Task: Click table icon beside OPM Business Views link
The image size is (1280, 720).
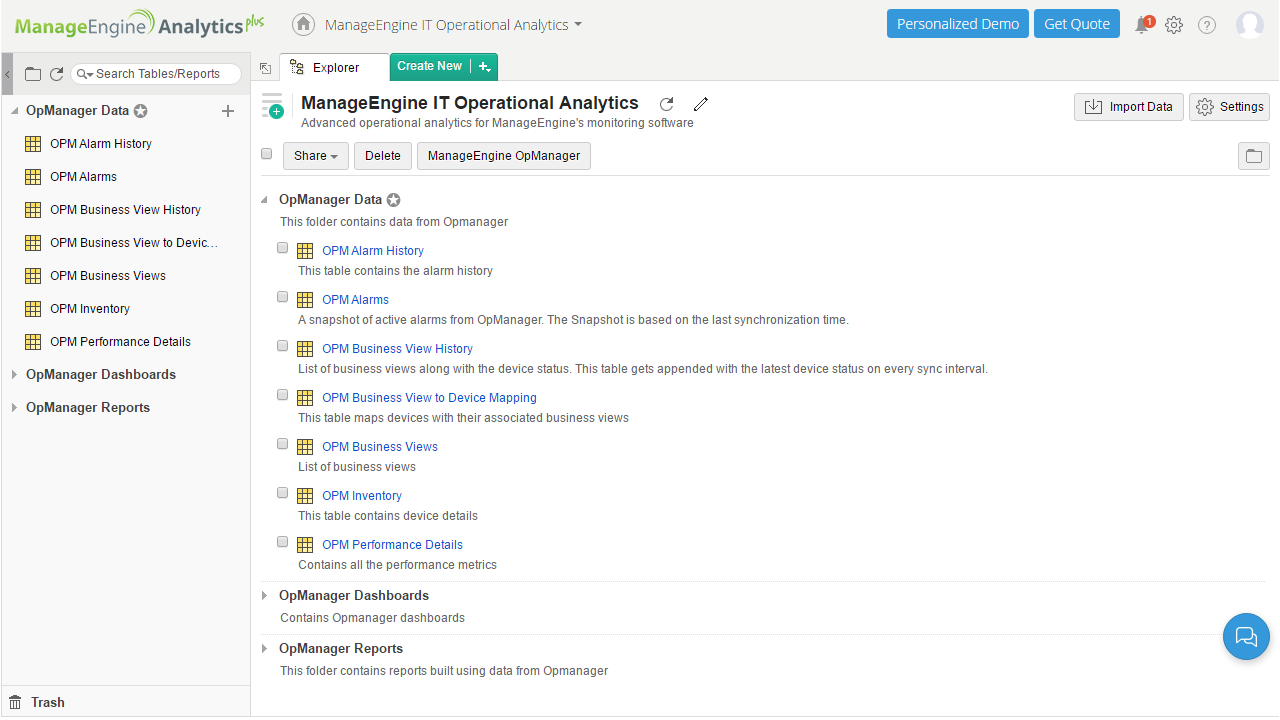Action: (306, 447)
